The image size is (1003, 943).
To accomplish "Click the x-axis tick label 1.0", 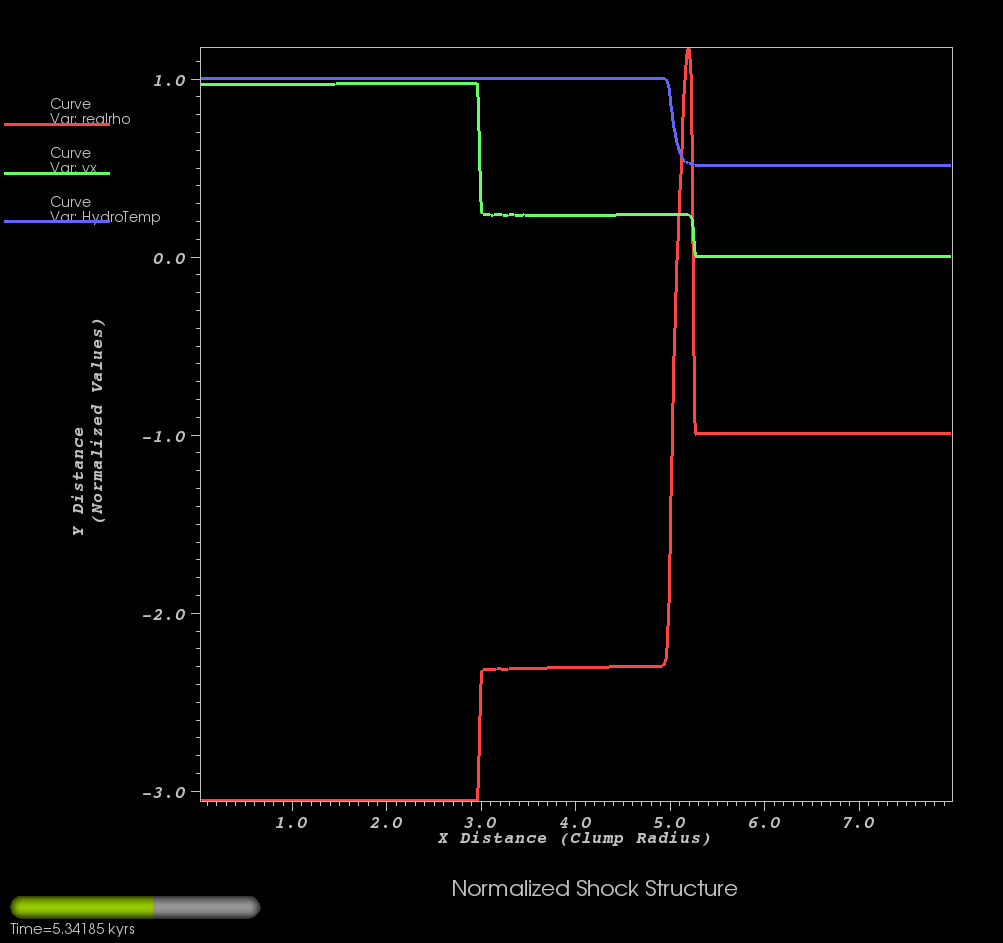I will click(x=291, y=822).
